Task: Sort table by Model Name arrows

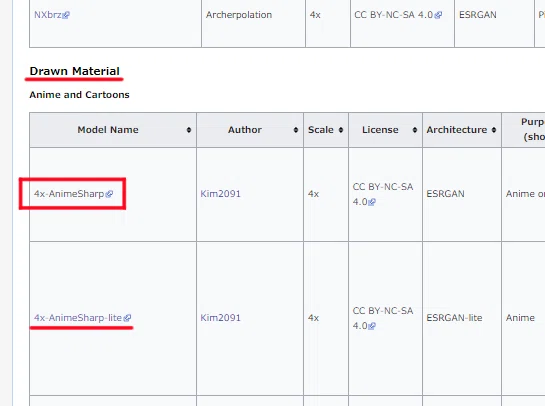Action: pyautogui.click(x=189, y=130)
